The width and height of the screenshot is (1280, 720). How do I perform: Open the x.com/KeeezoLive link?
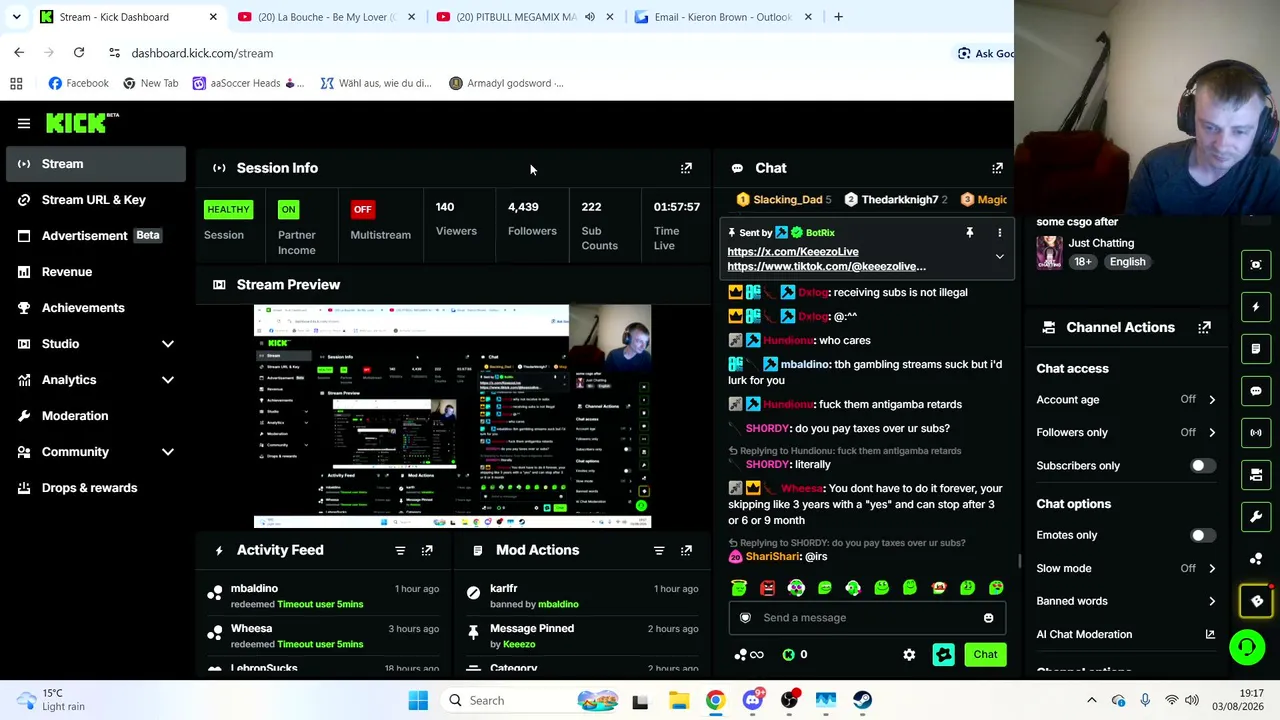click(793, 252)
